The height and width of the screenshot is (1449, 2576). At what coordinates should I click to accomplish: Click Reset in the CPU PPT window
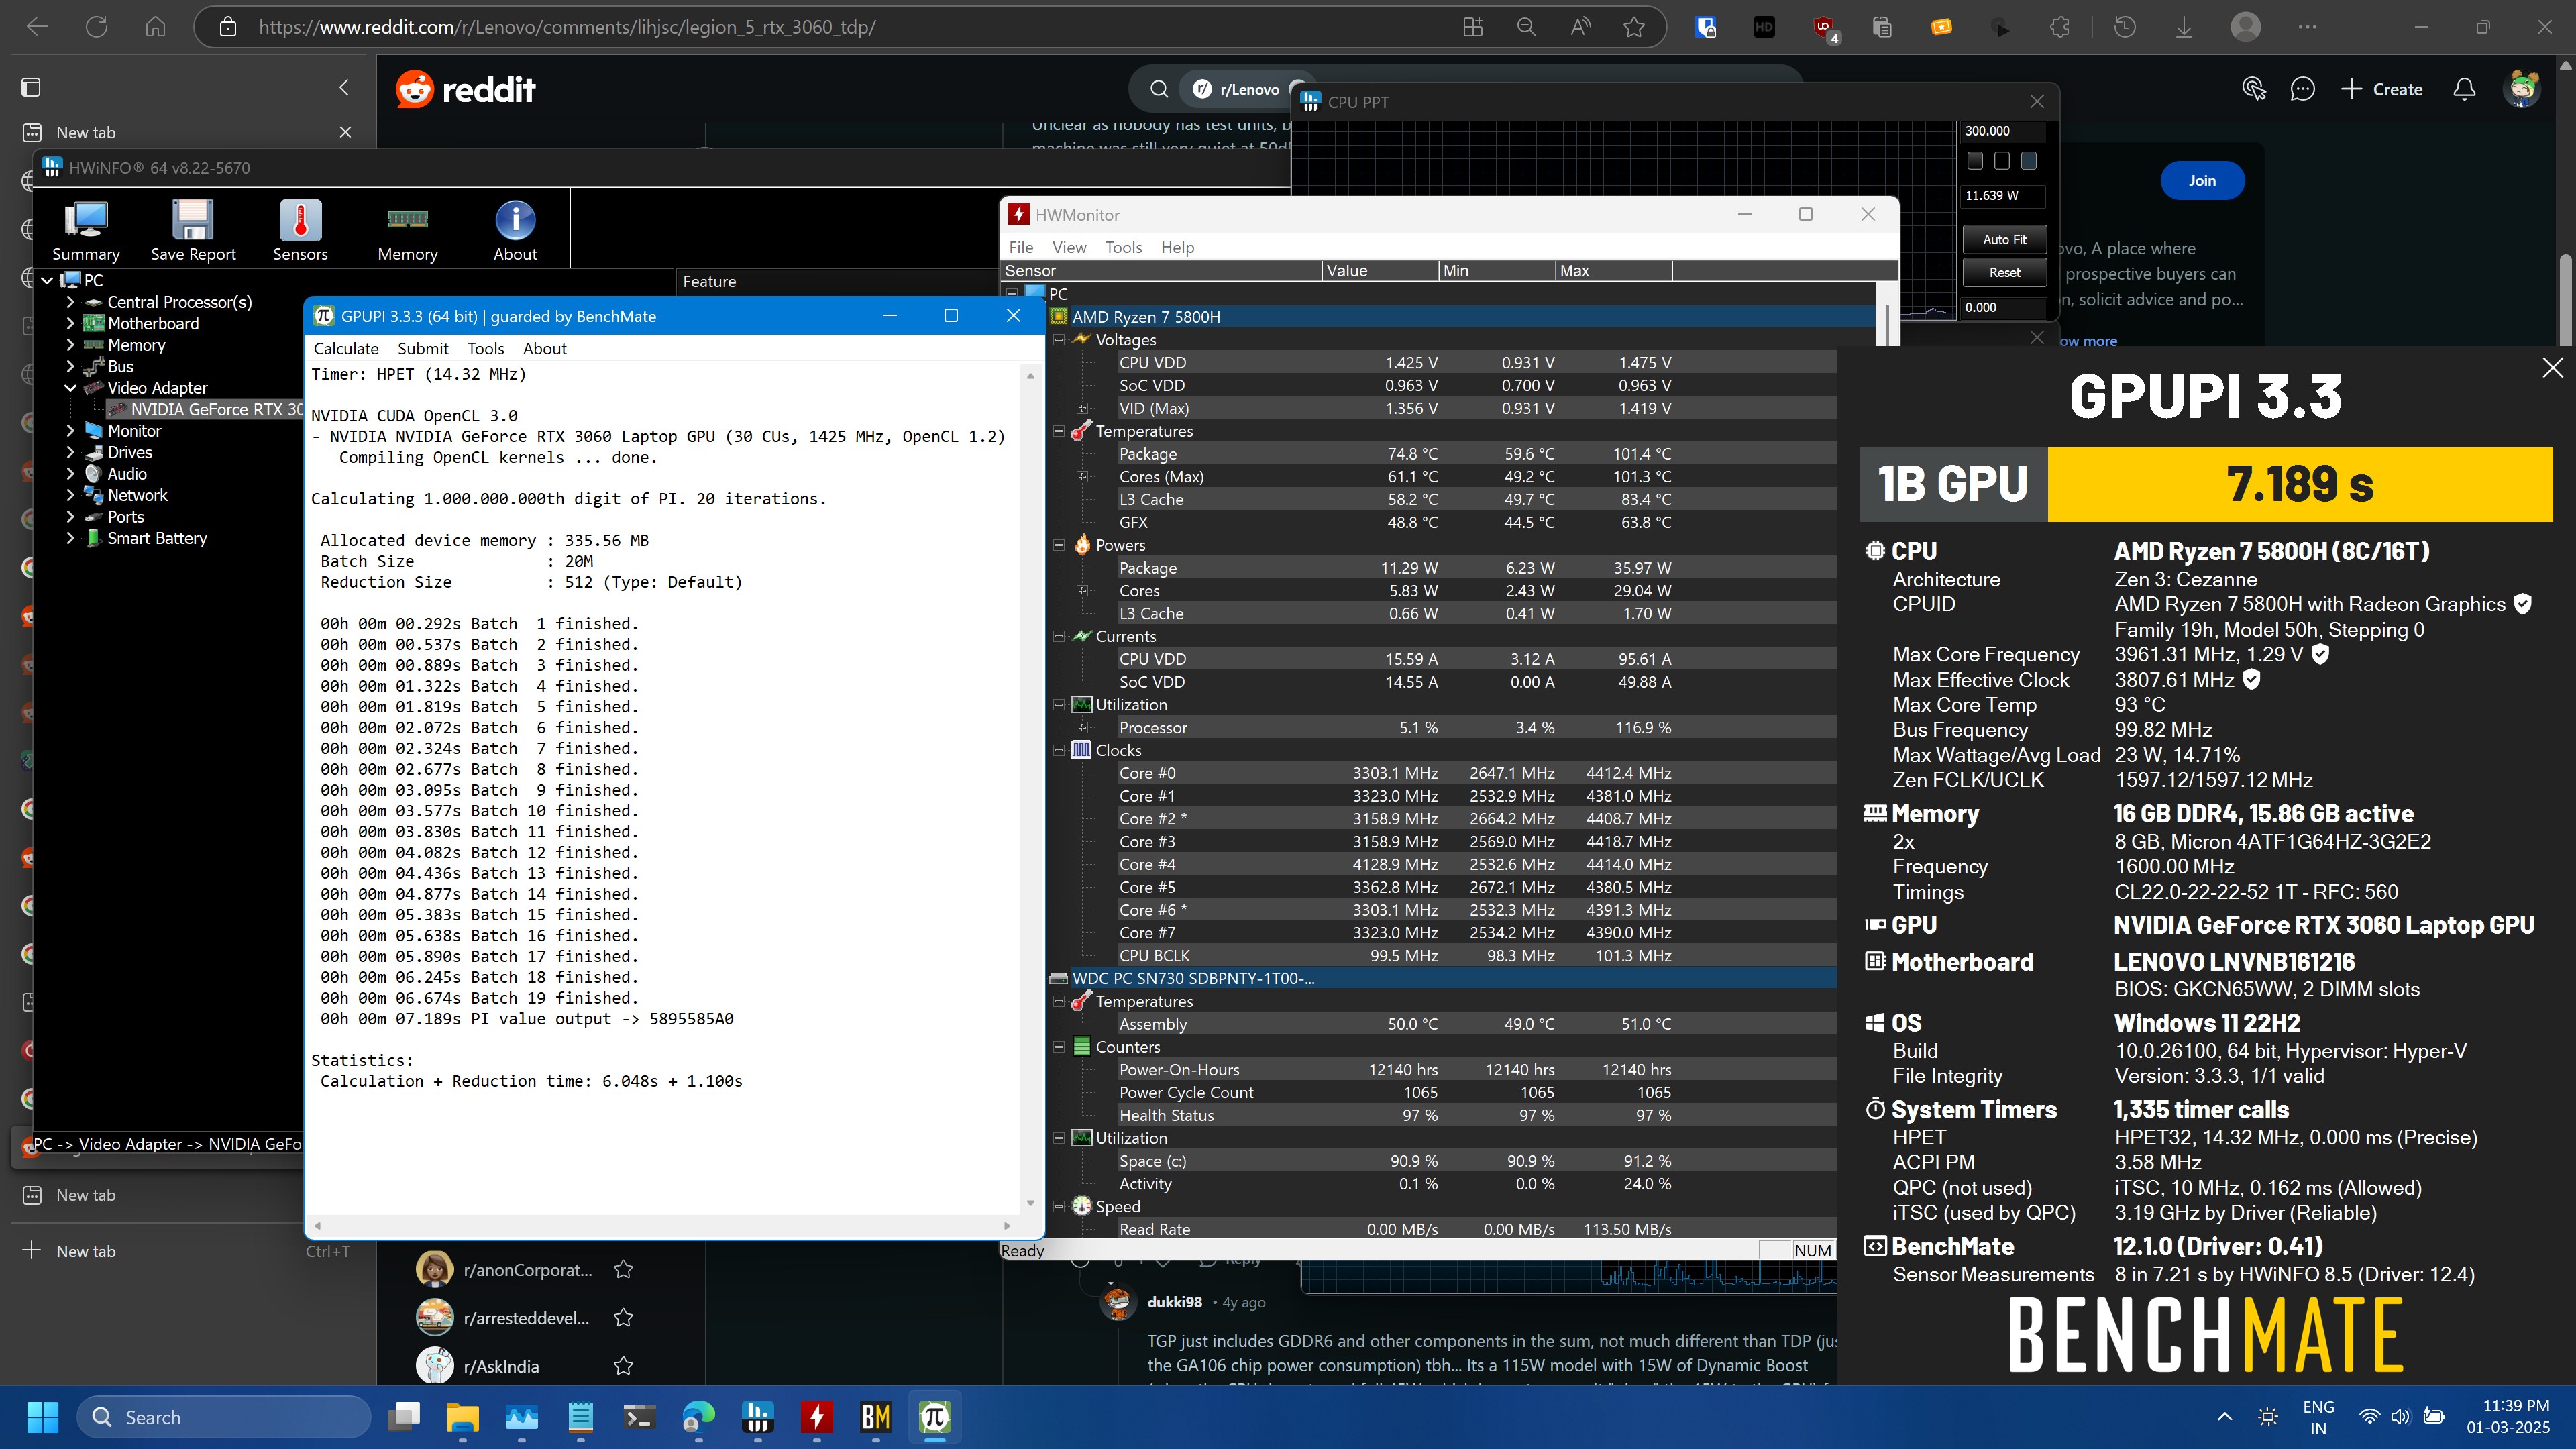coord(2004,272)
